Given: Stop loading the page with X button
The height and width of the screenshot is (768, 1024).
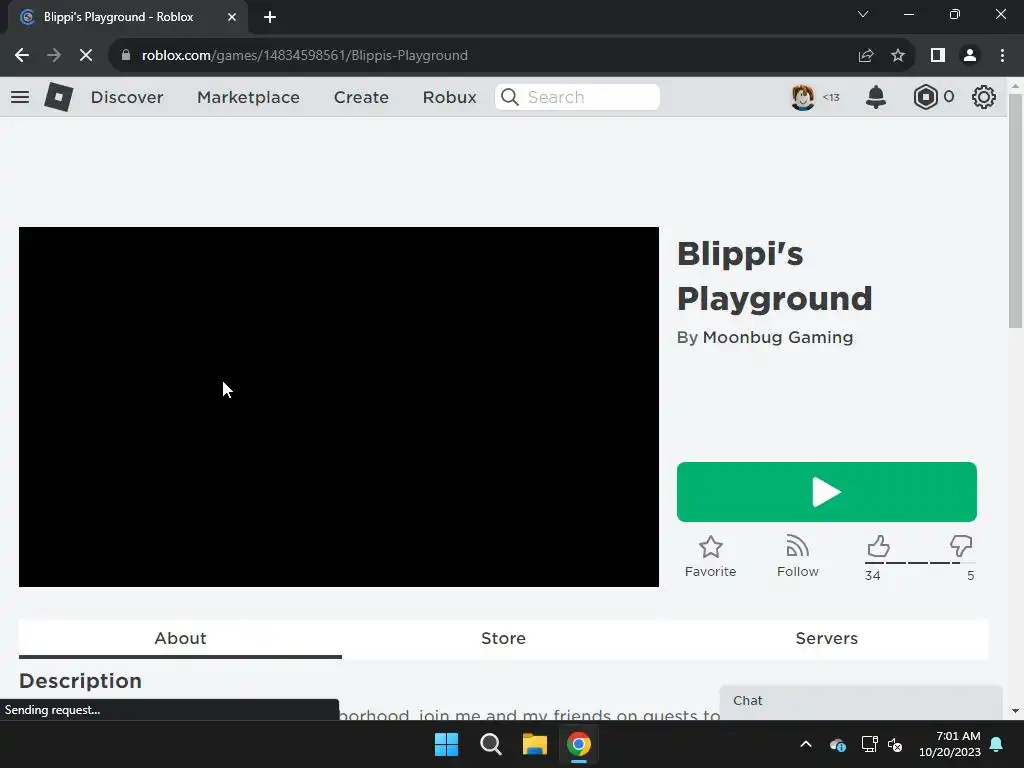Looking at the screenshot, I should click(86, 56).
